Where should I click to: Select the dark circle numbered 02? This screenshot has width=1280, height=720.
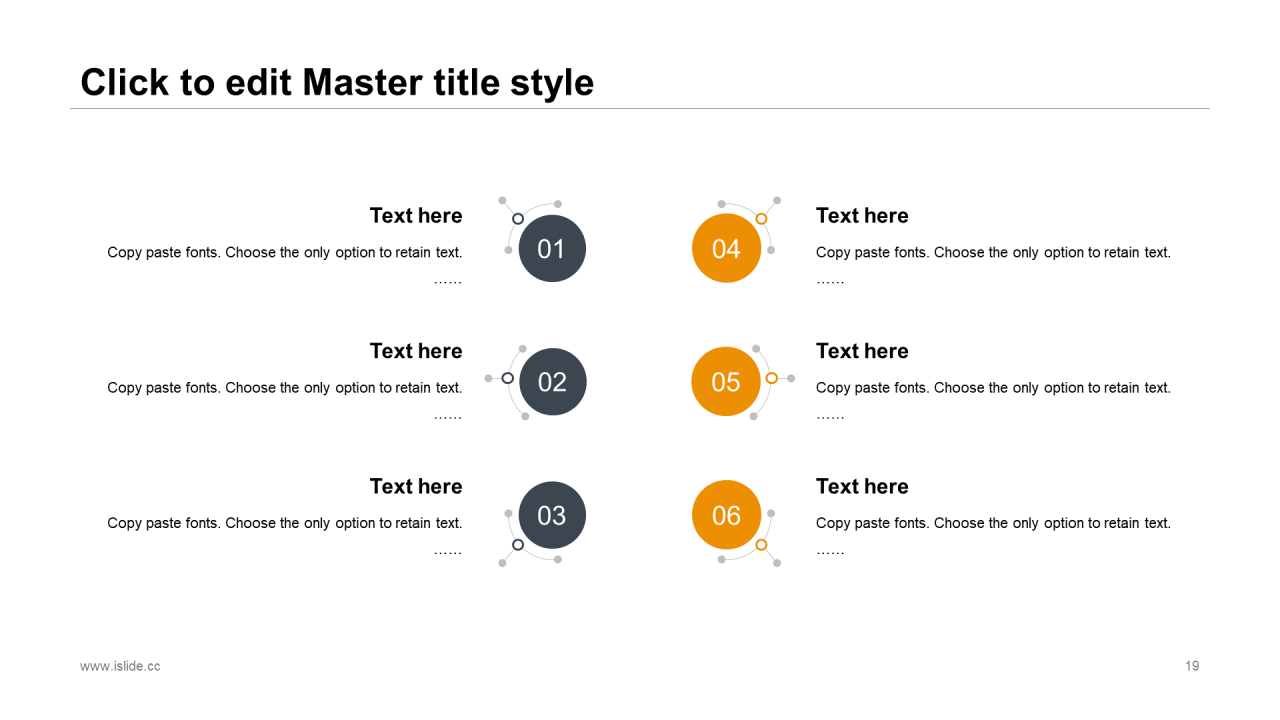coord(553,382)
